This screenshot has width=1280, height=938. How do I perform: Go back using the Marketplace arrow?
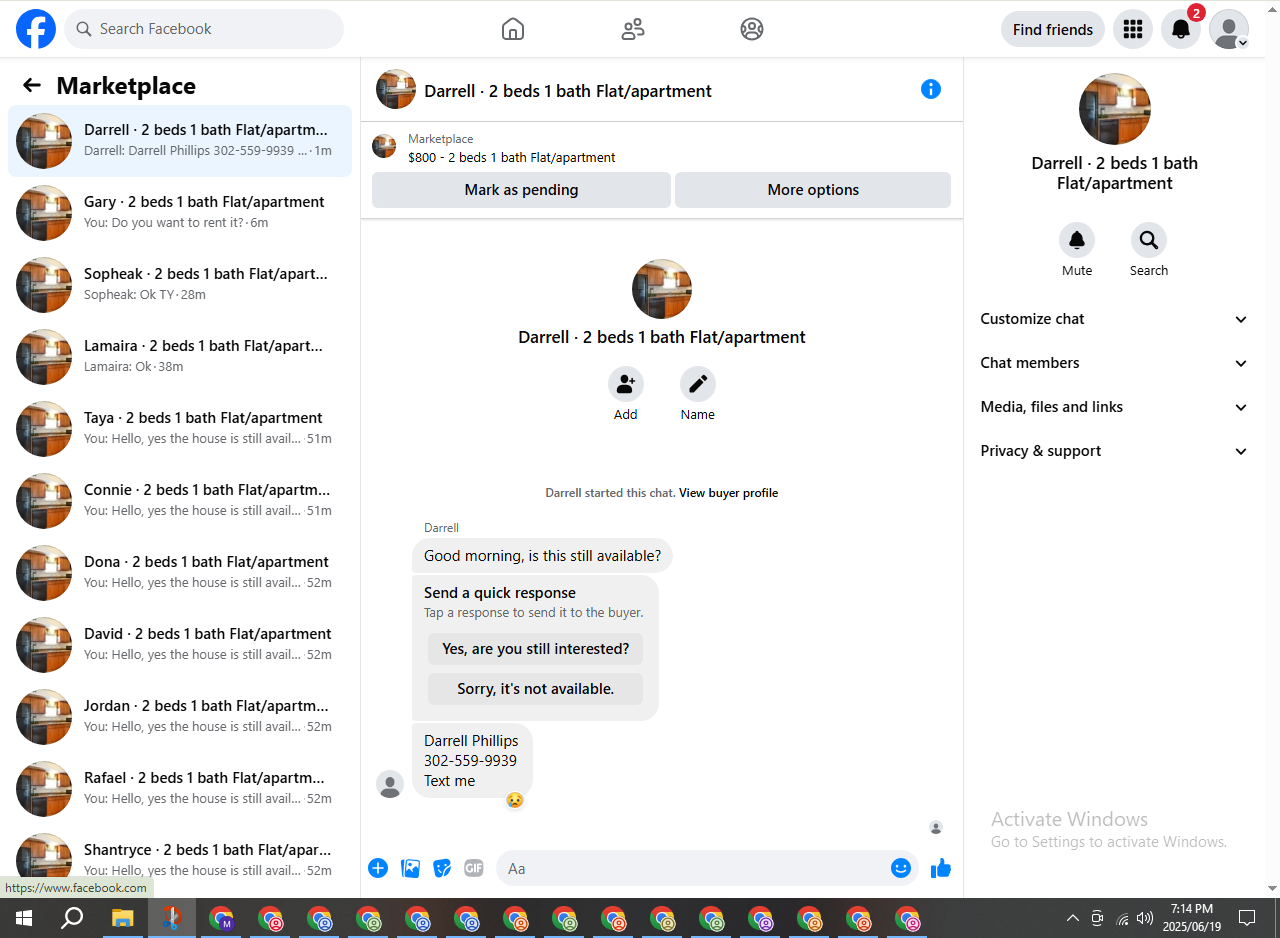[x=32, y=86]
